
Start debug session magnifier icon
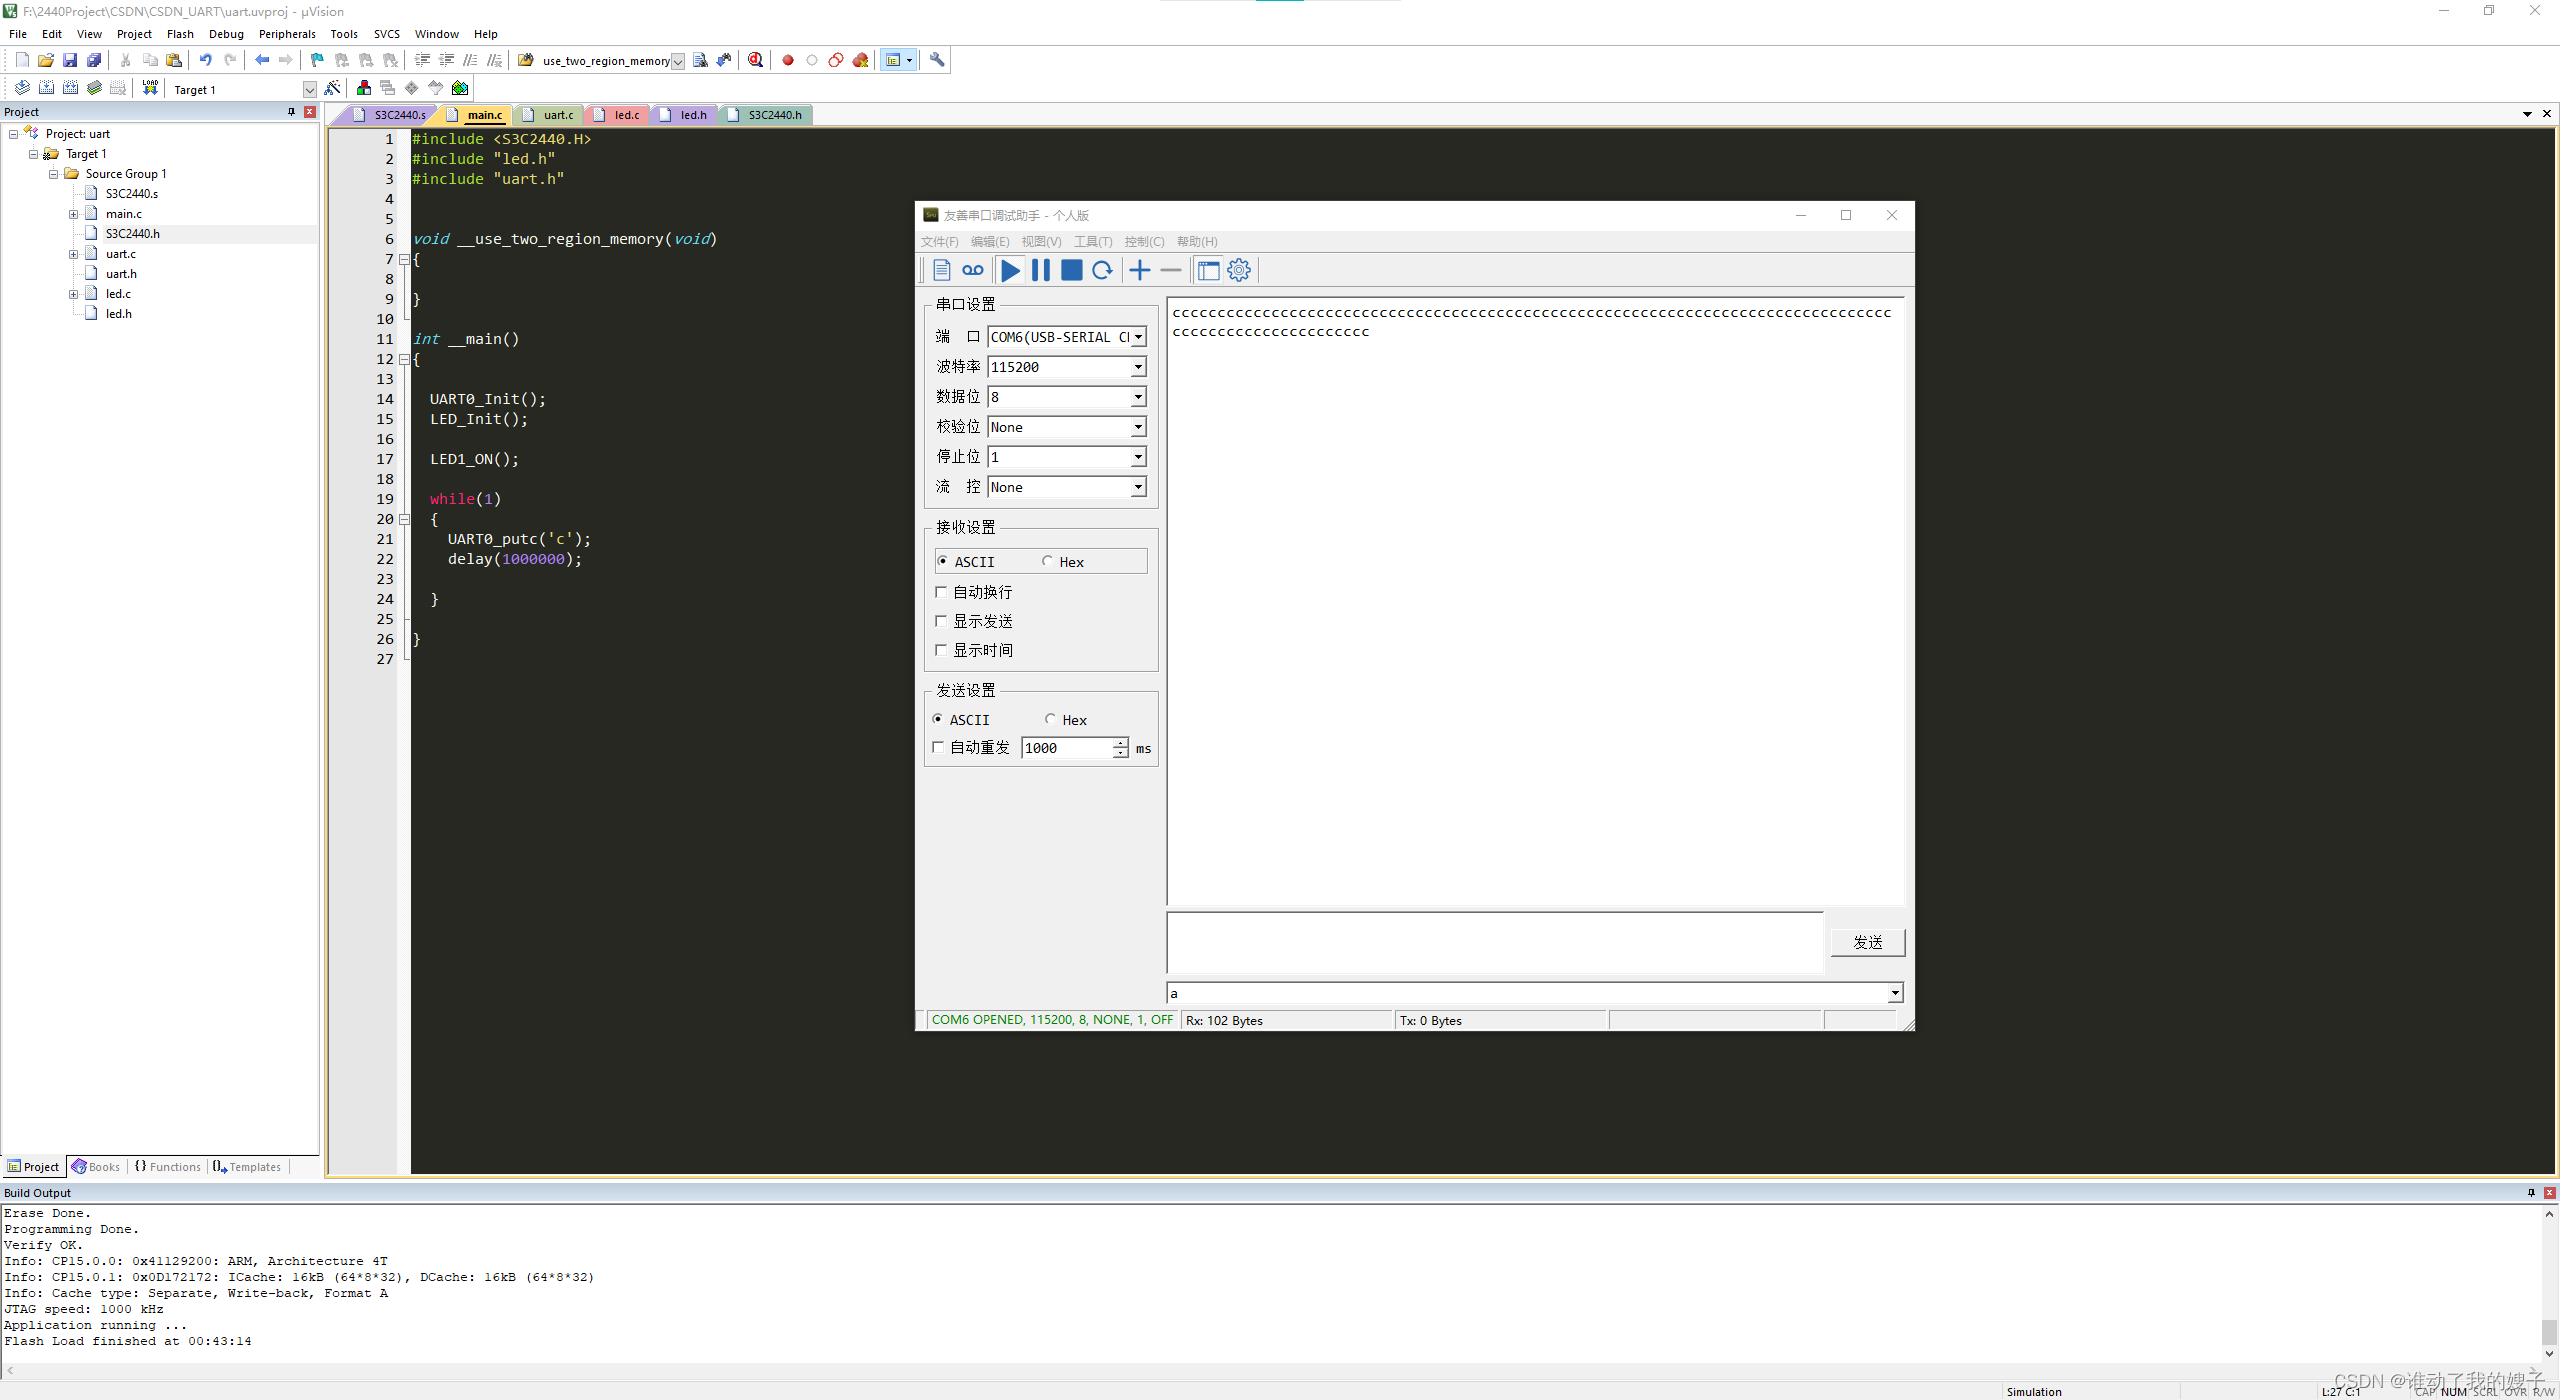pyautogui.click(x=756, y=60)
